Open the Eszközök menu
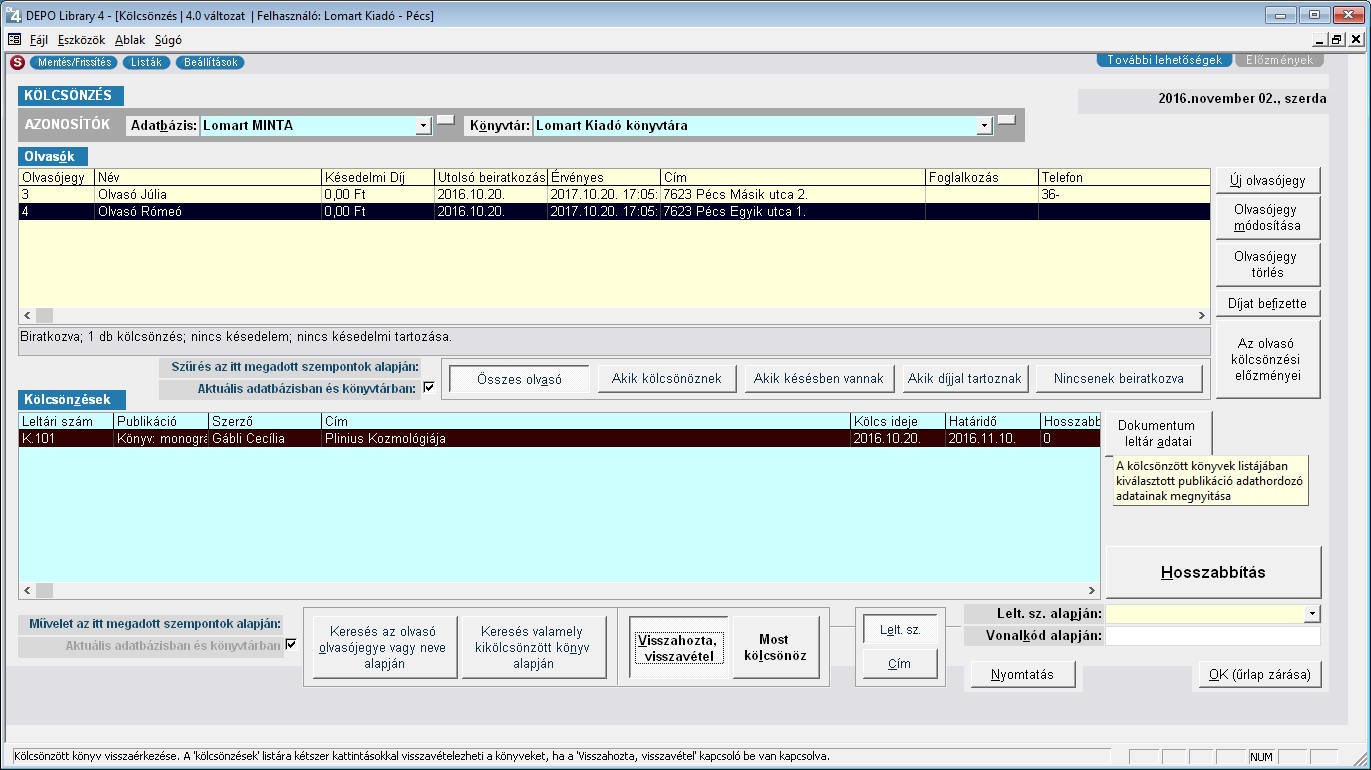The image size is (1371, 770). click(x=81, y=40)
